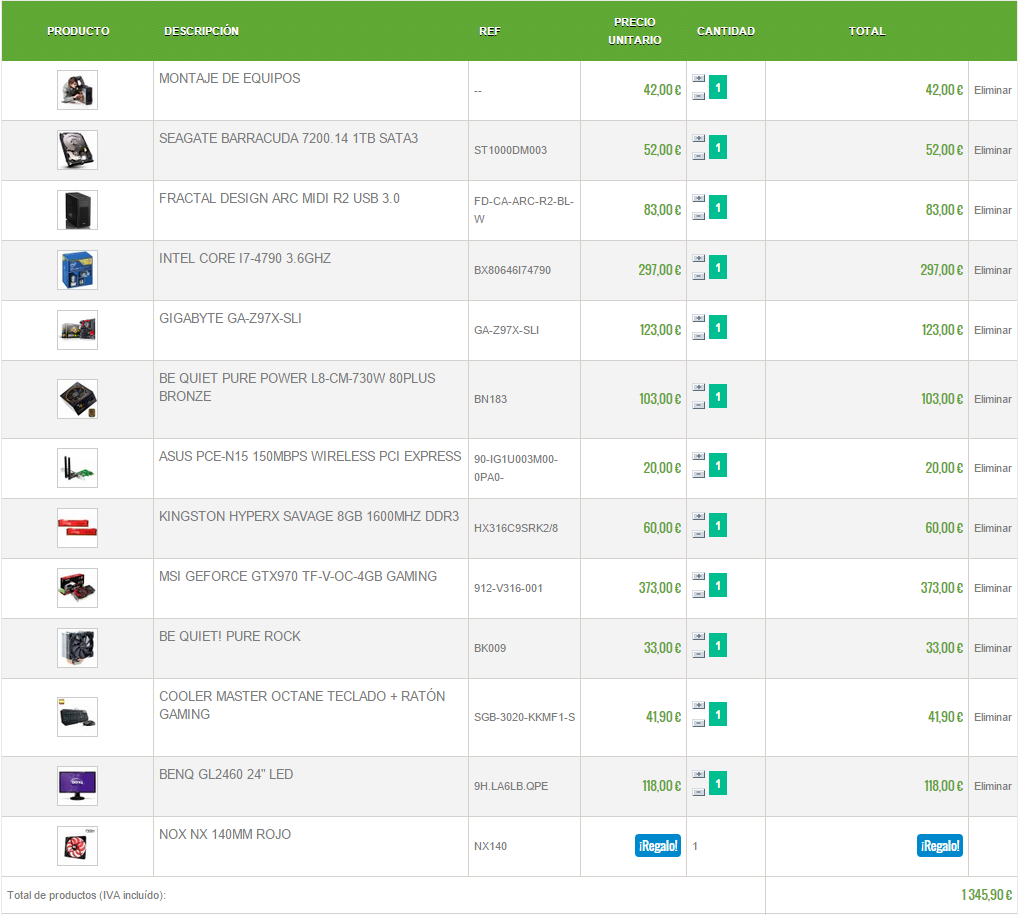Image resolution: width=1023 pixels, height=915 pixels.
Task: Remove Montaje de Equipos via Eliminar
Action: (x=992, y=90)
